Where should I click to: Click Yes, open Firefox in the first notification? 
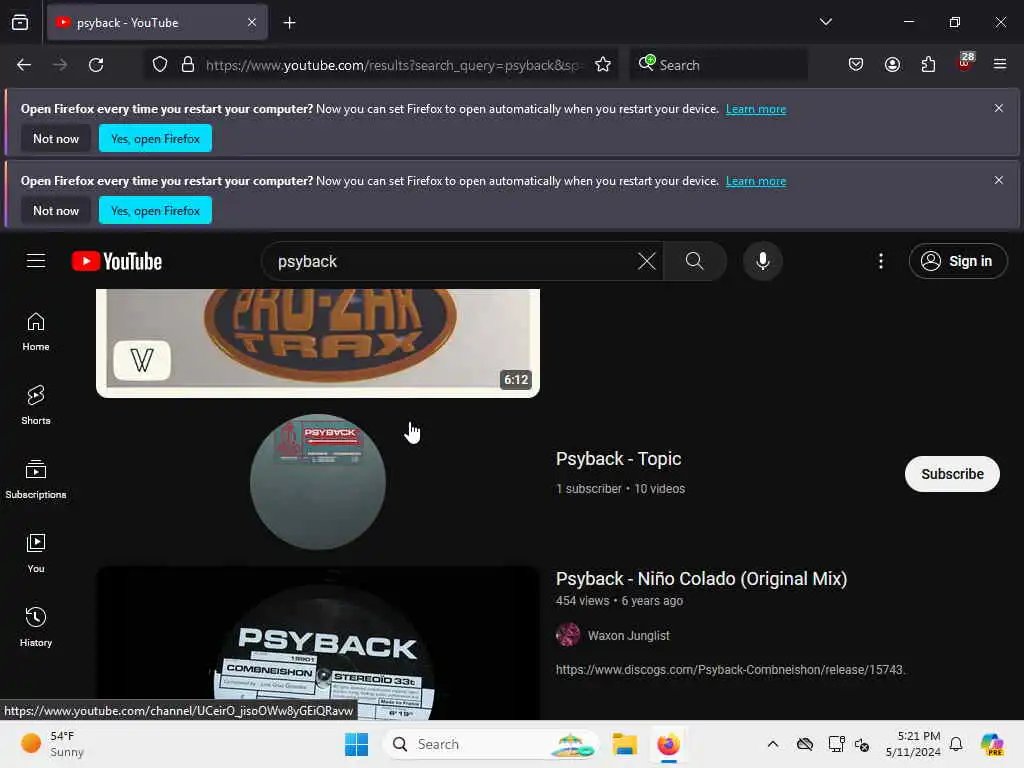155,138
